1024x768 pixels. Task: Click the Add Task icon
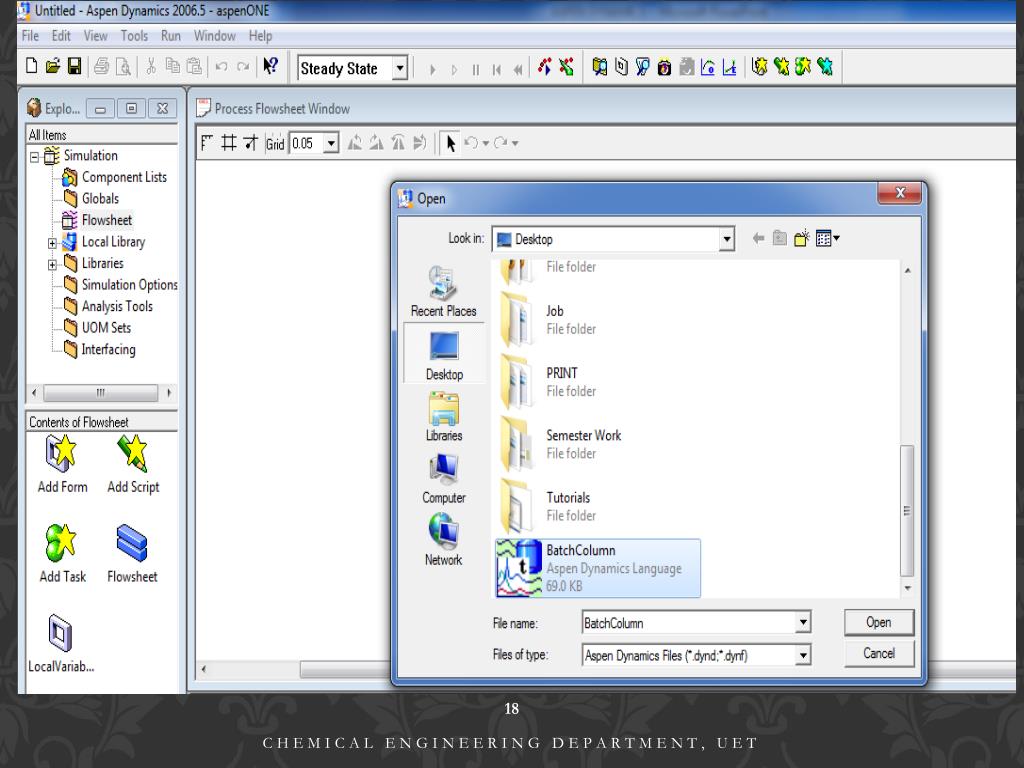(x=62, y=554)
